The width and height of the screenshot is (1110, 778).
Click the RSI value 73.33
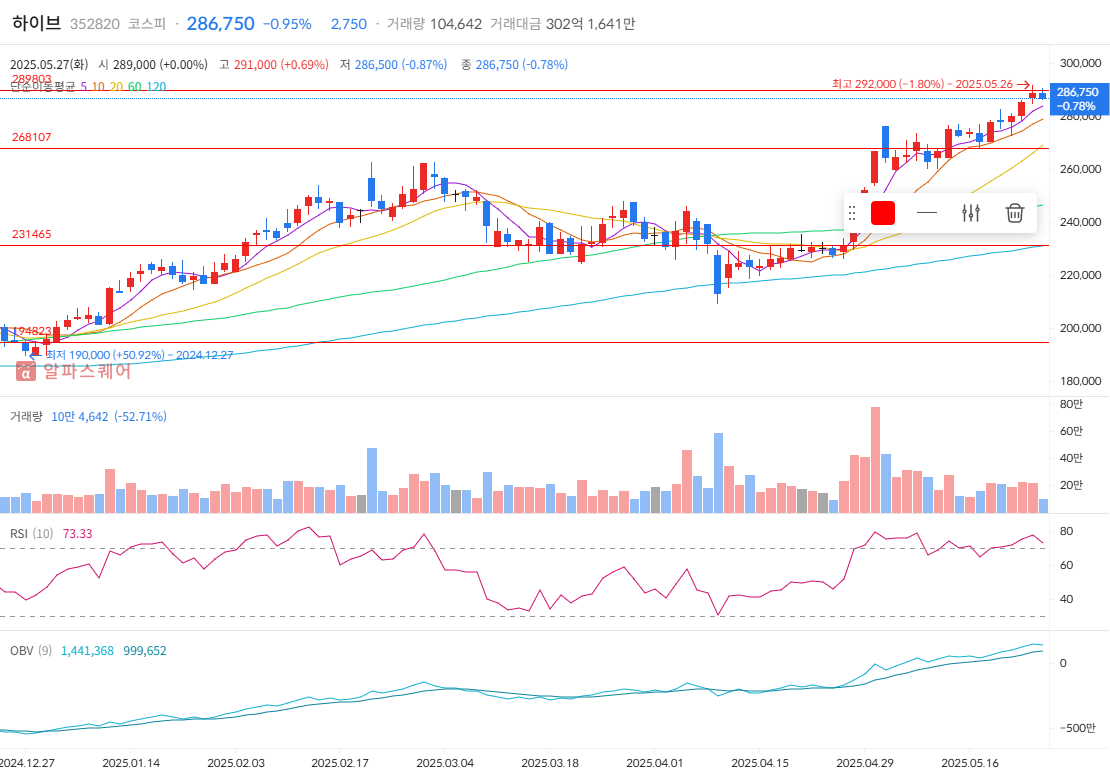[x=77, y=533]
